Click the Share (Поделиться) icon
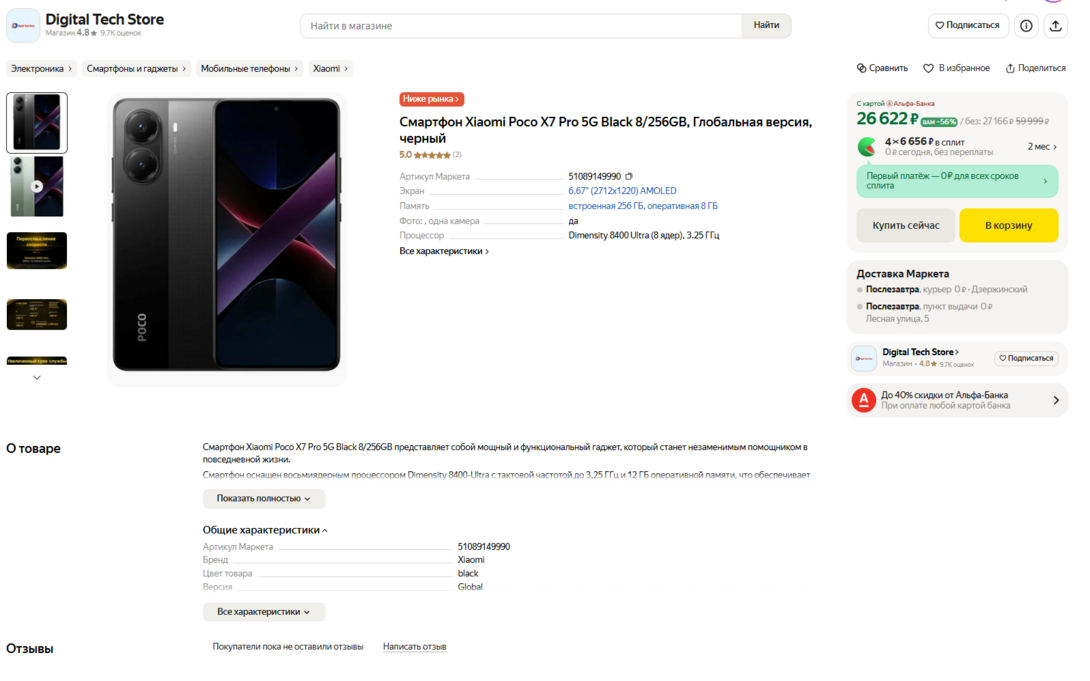Image resolution: width=1090 pixels, height=681 pixels. pos(1010,68)
